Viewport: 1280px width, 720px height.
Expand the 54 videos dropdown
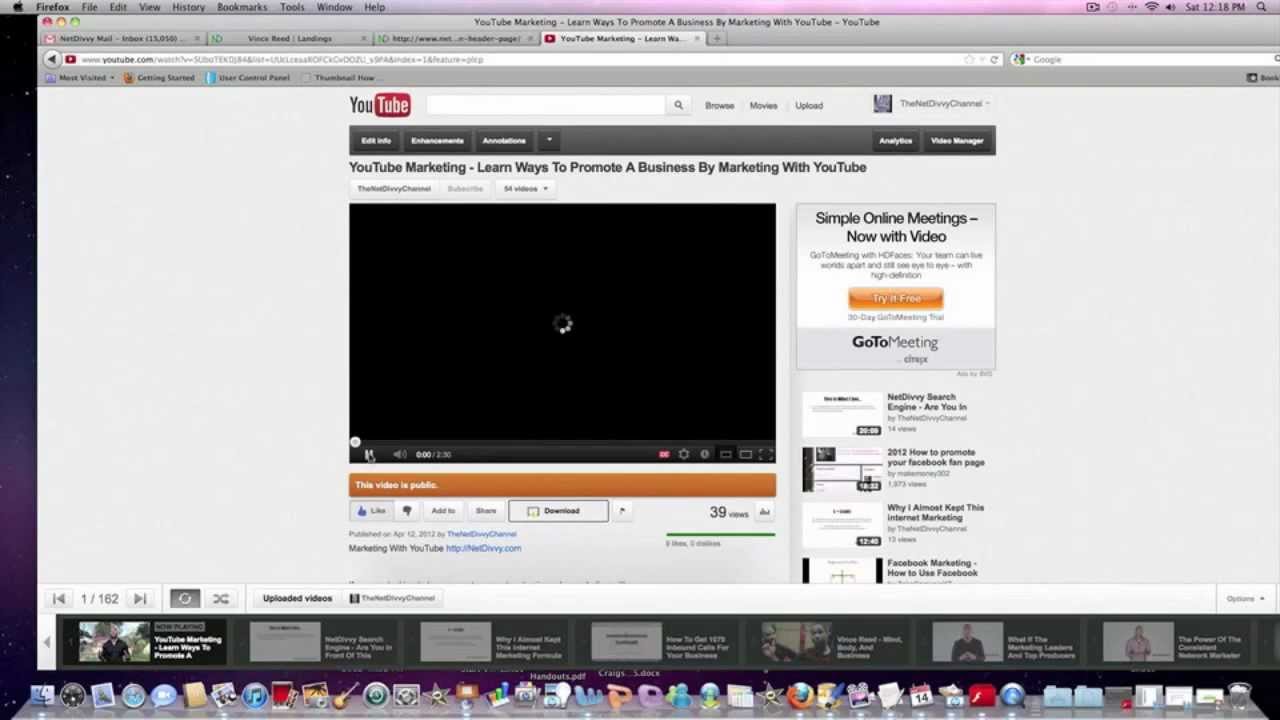tap(525, 189)
